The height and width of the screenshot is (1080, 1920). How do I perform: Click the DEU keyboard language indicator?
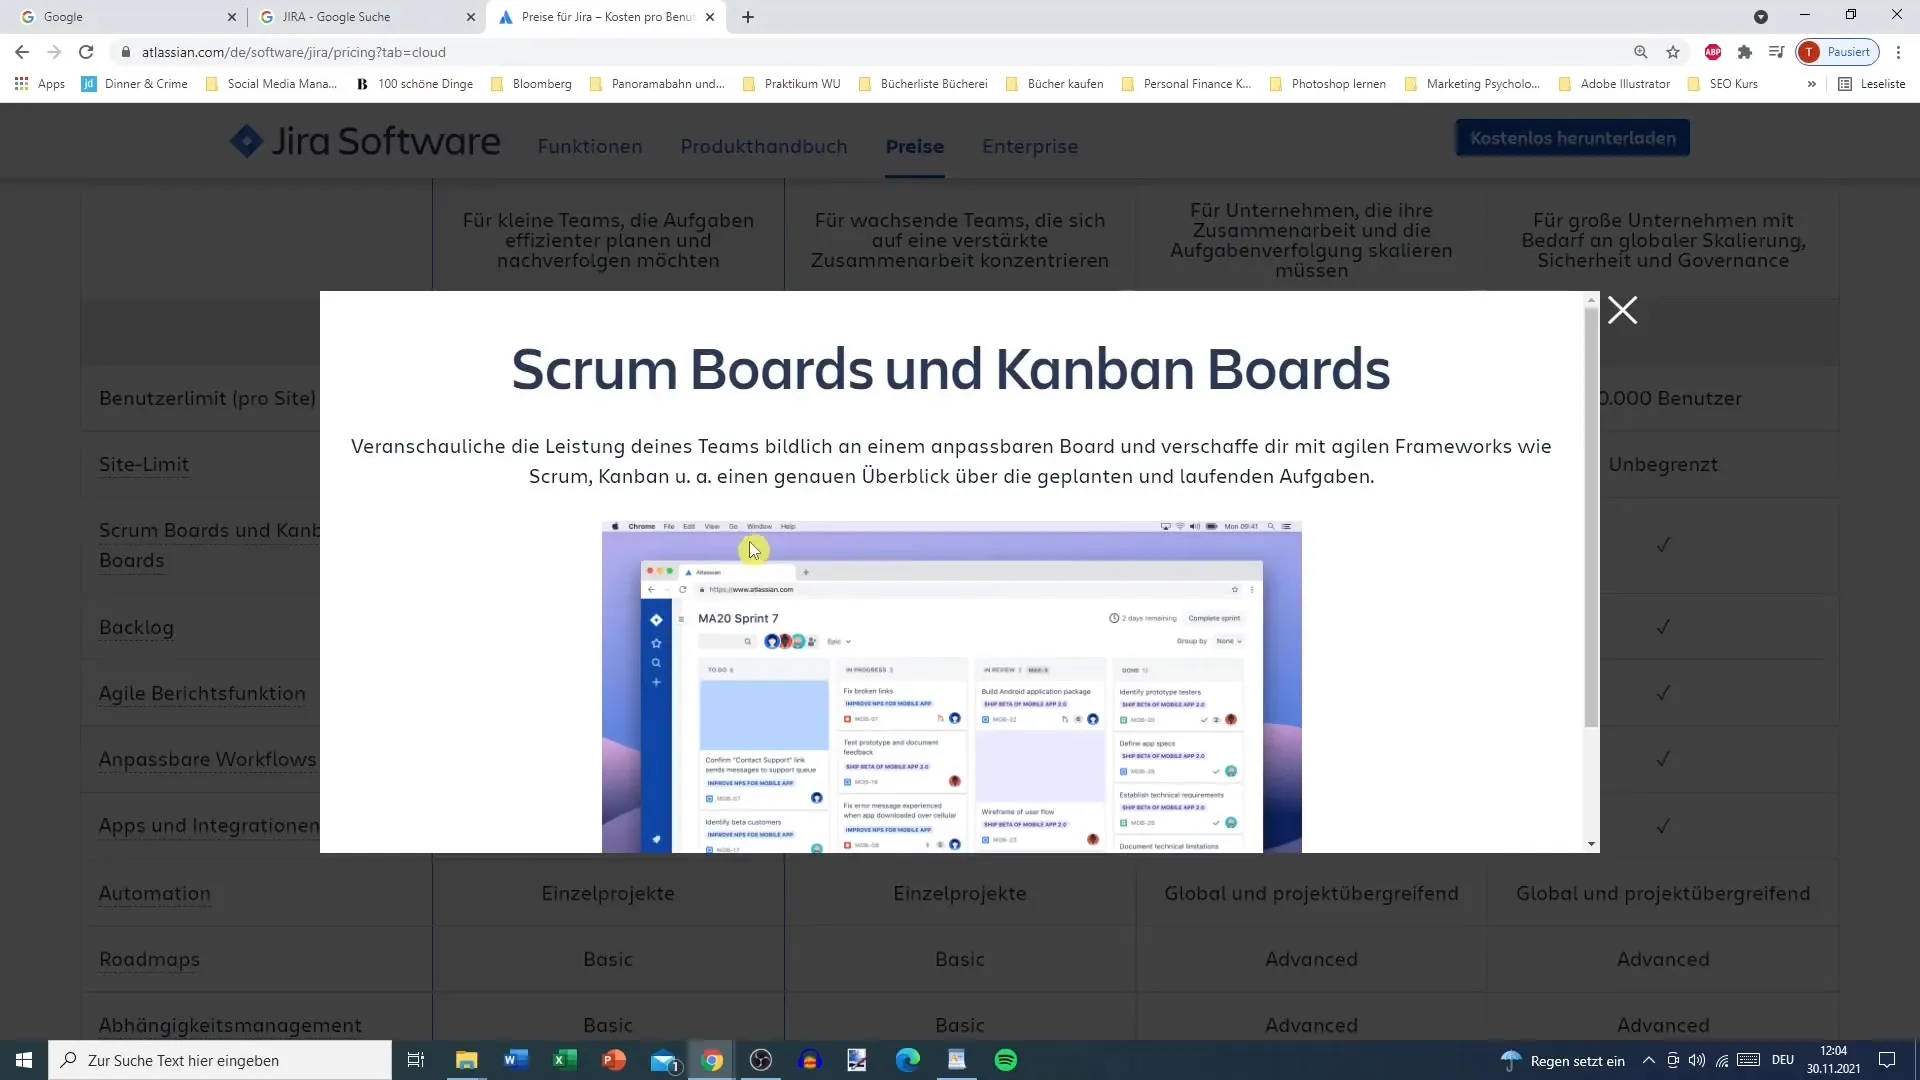[x=1780, y=1059]
